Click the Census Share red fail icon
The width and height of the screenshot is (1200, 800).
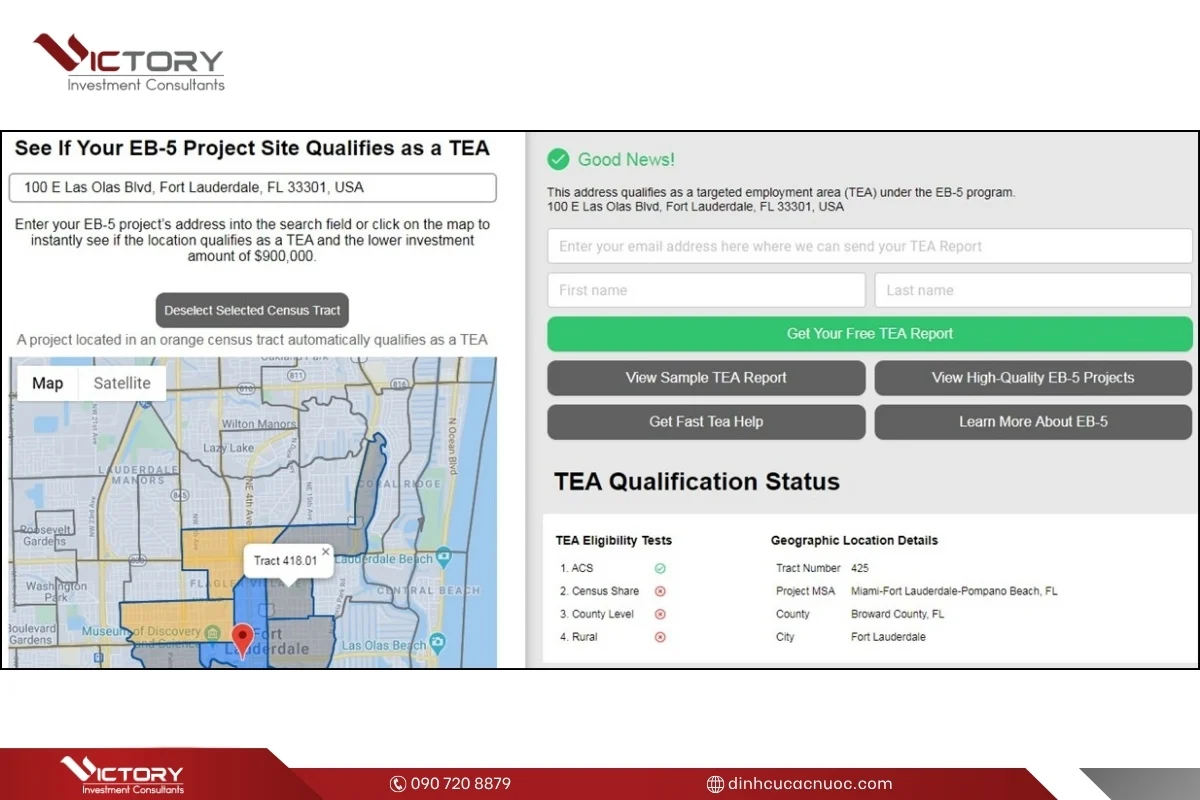coord(660,591)
